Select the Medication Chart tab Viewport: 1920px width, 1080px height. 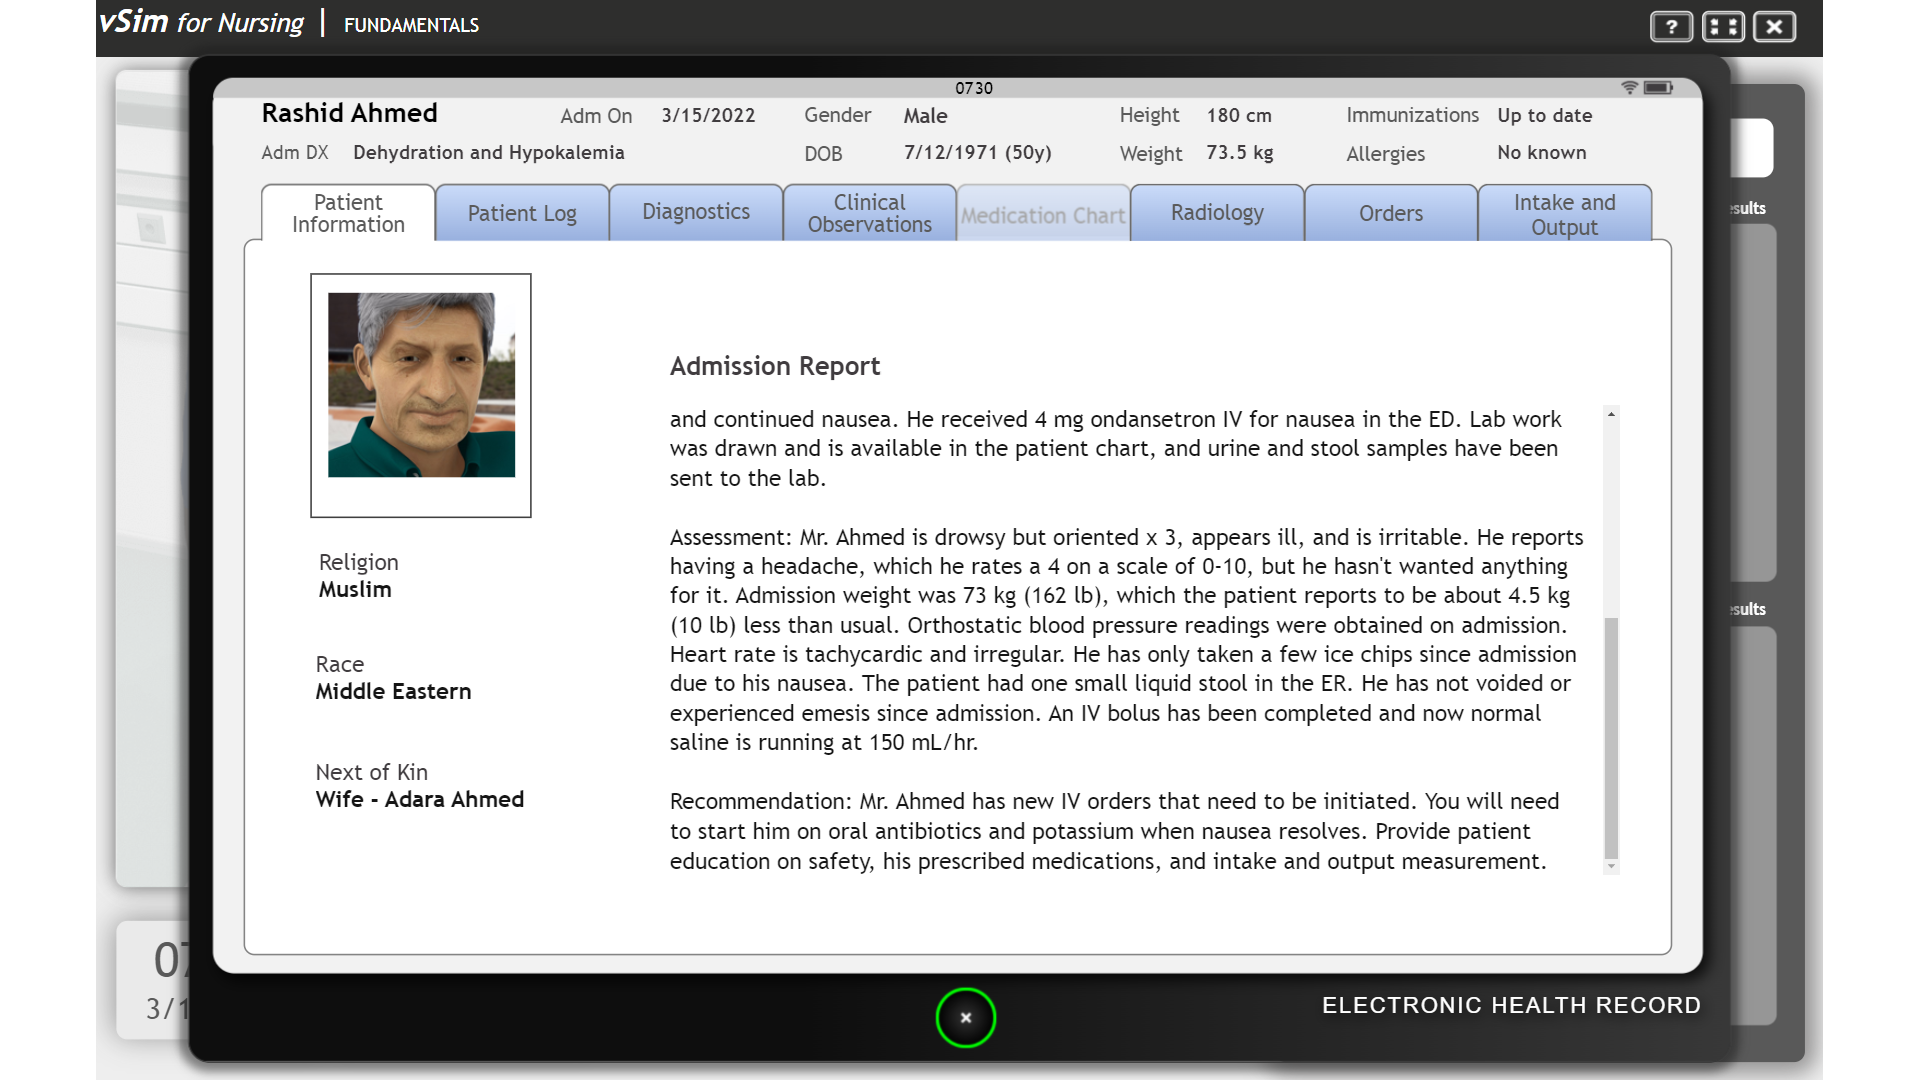(x=1043, y=214)
